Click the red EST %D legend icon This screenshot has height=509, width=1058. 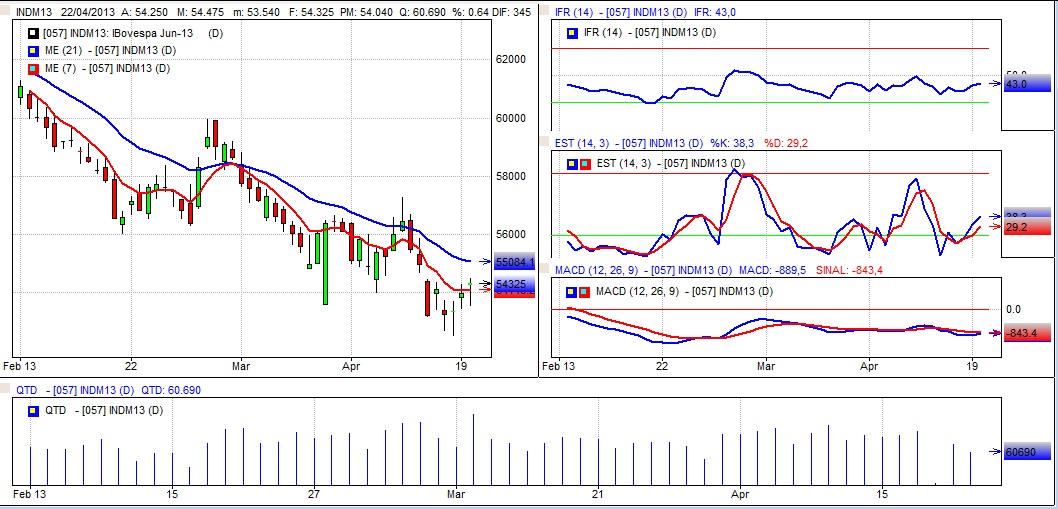click(585, 163)
